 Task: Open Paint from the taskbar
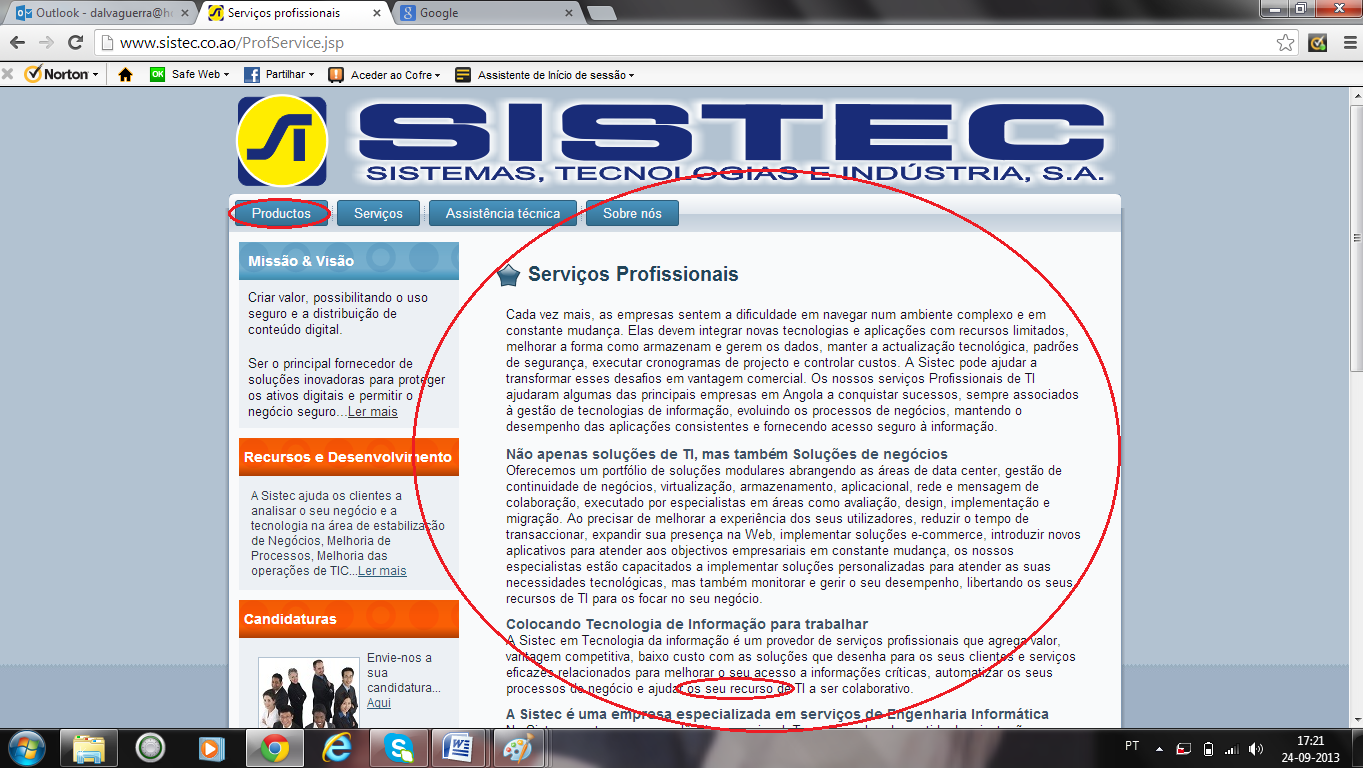tap(519, 748)
